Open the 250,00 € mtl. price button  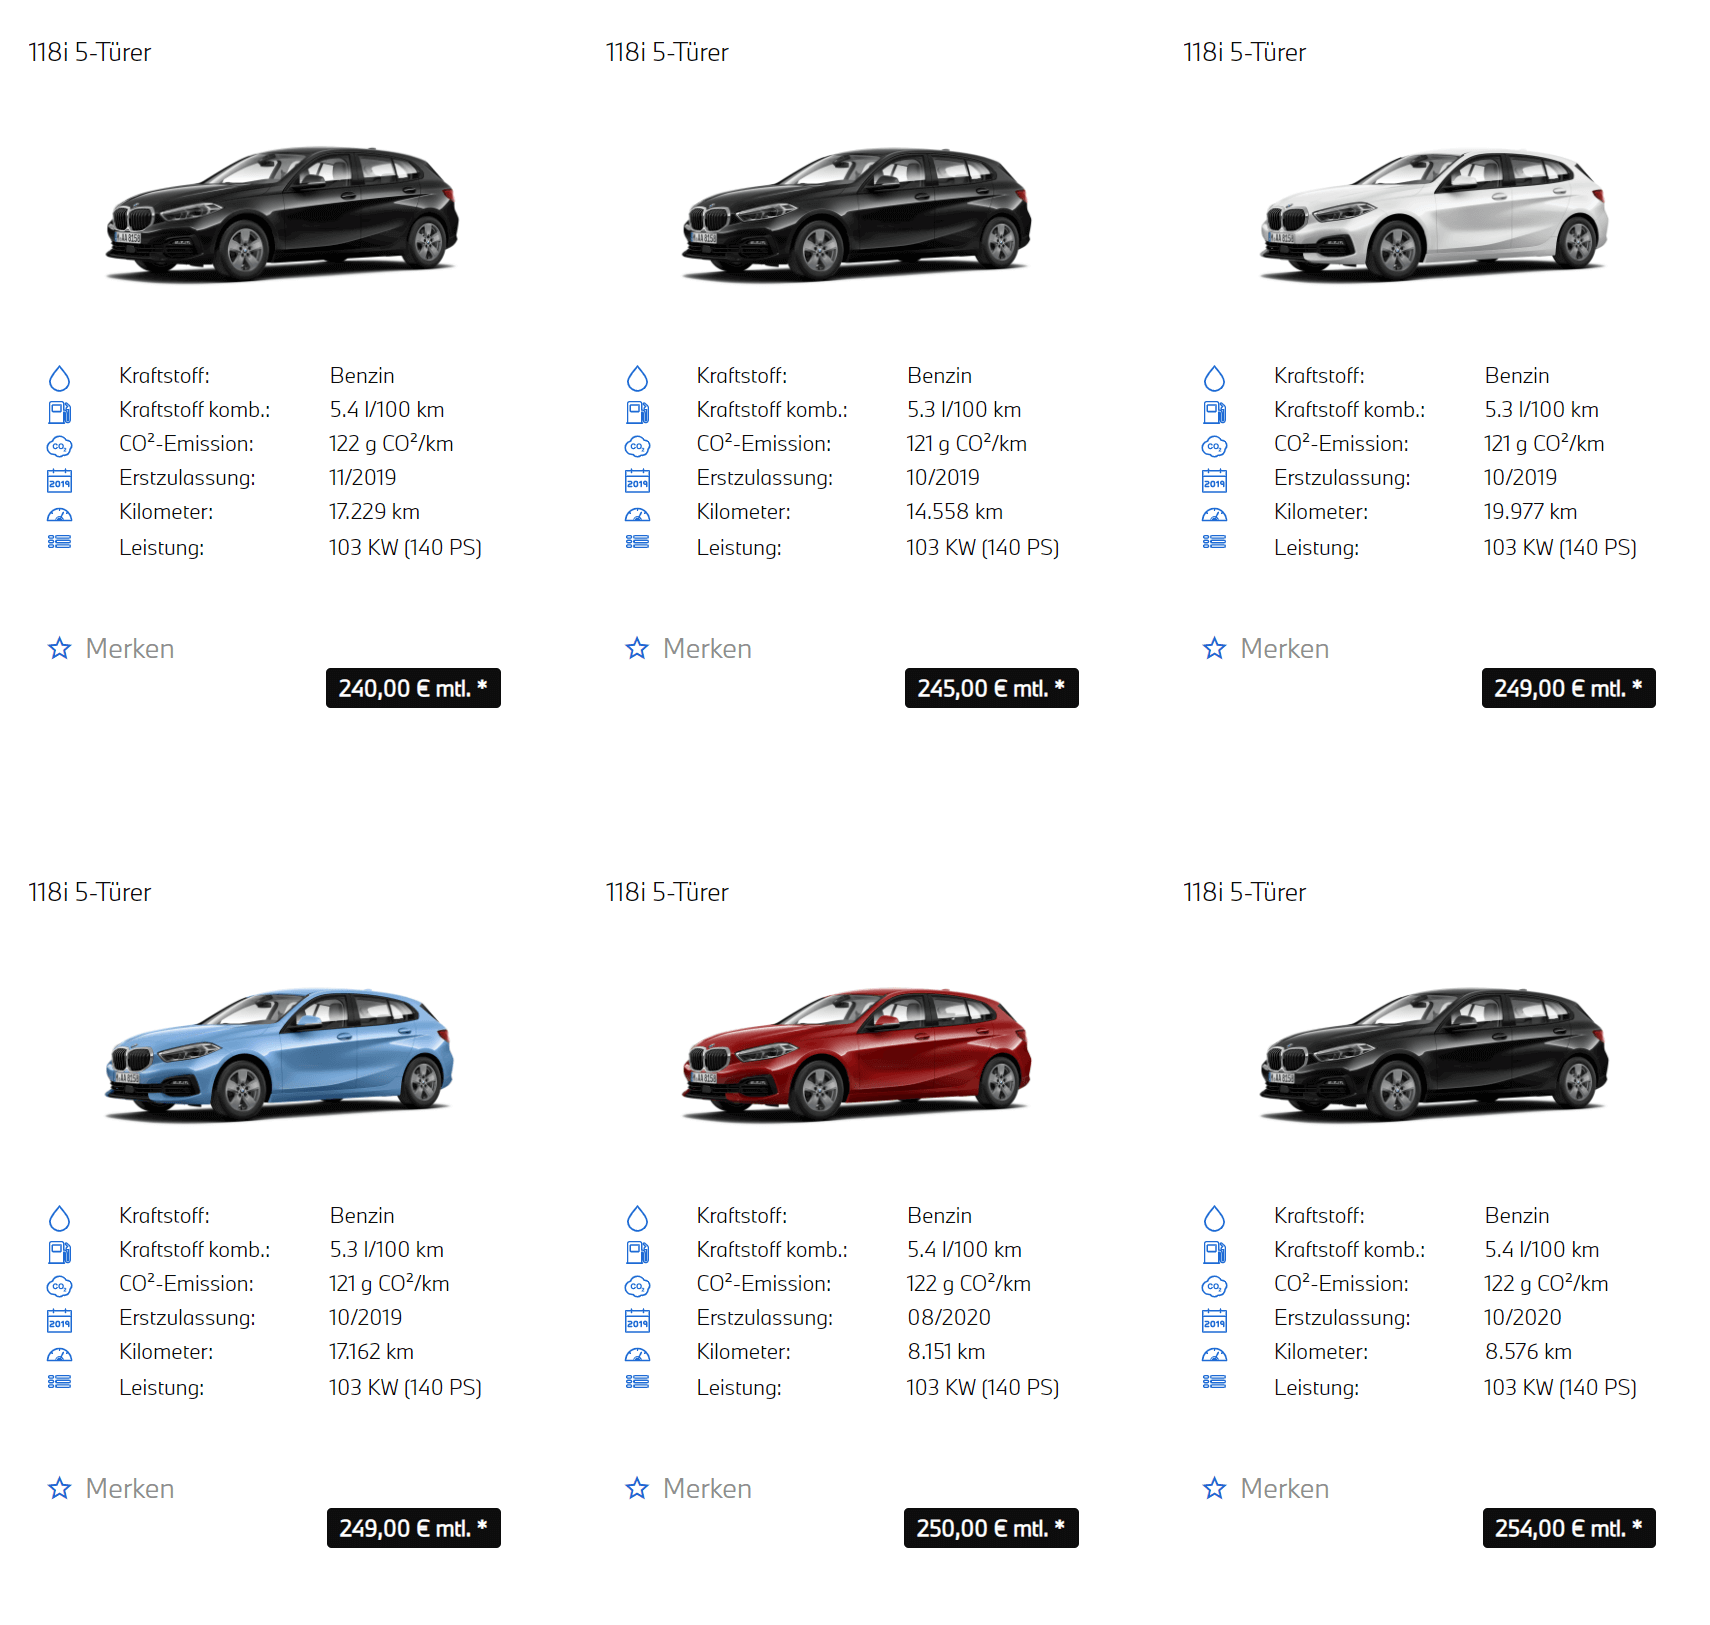[x=991, y=1528]
